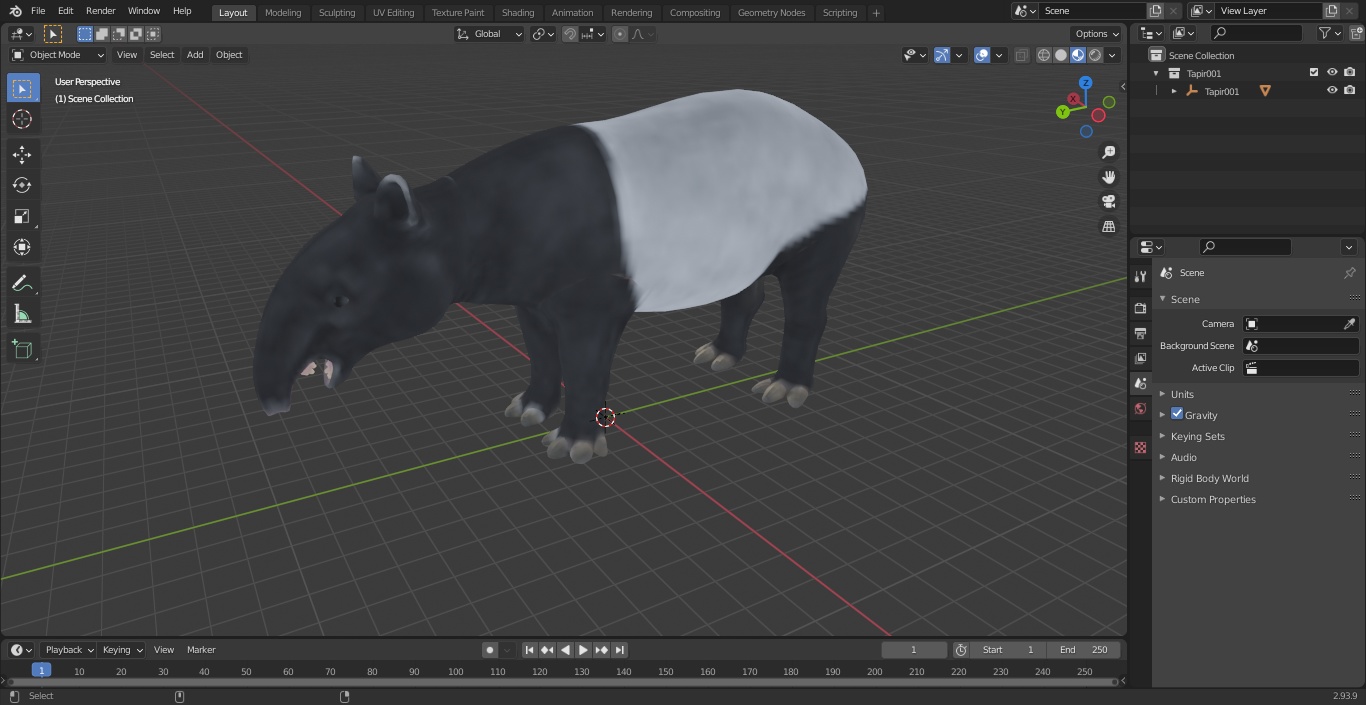
Task: Open the View Layer properties tab
Action: pos(1140,358)
